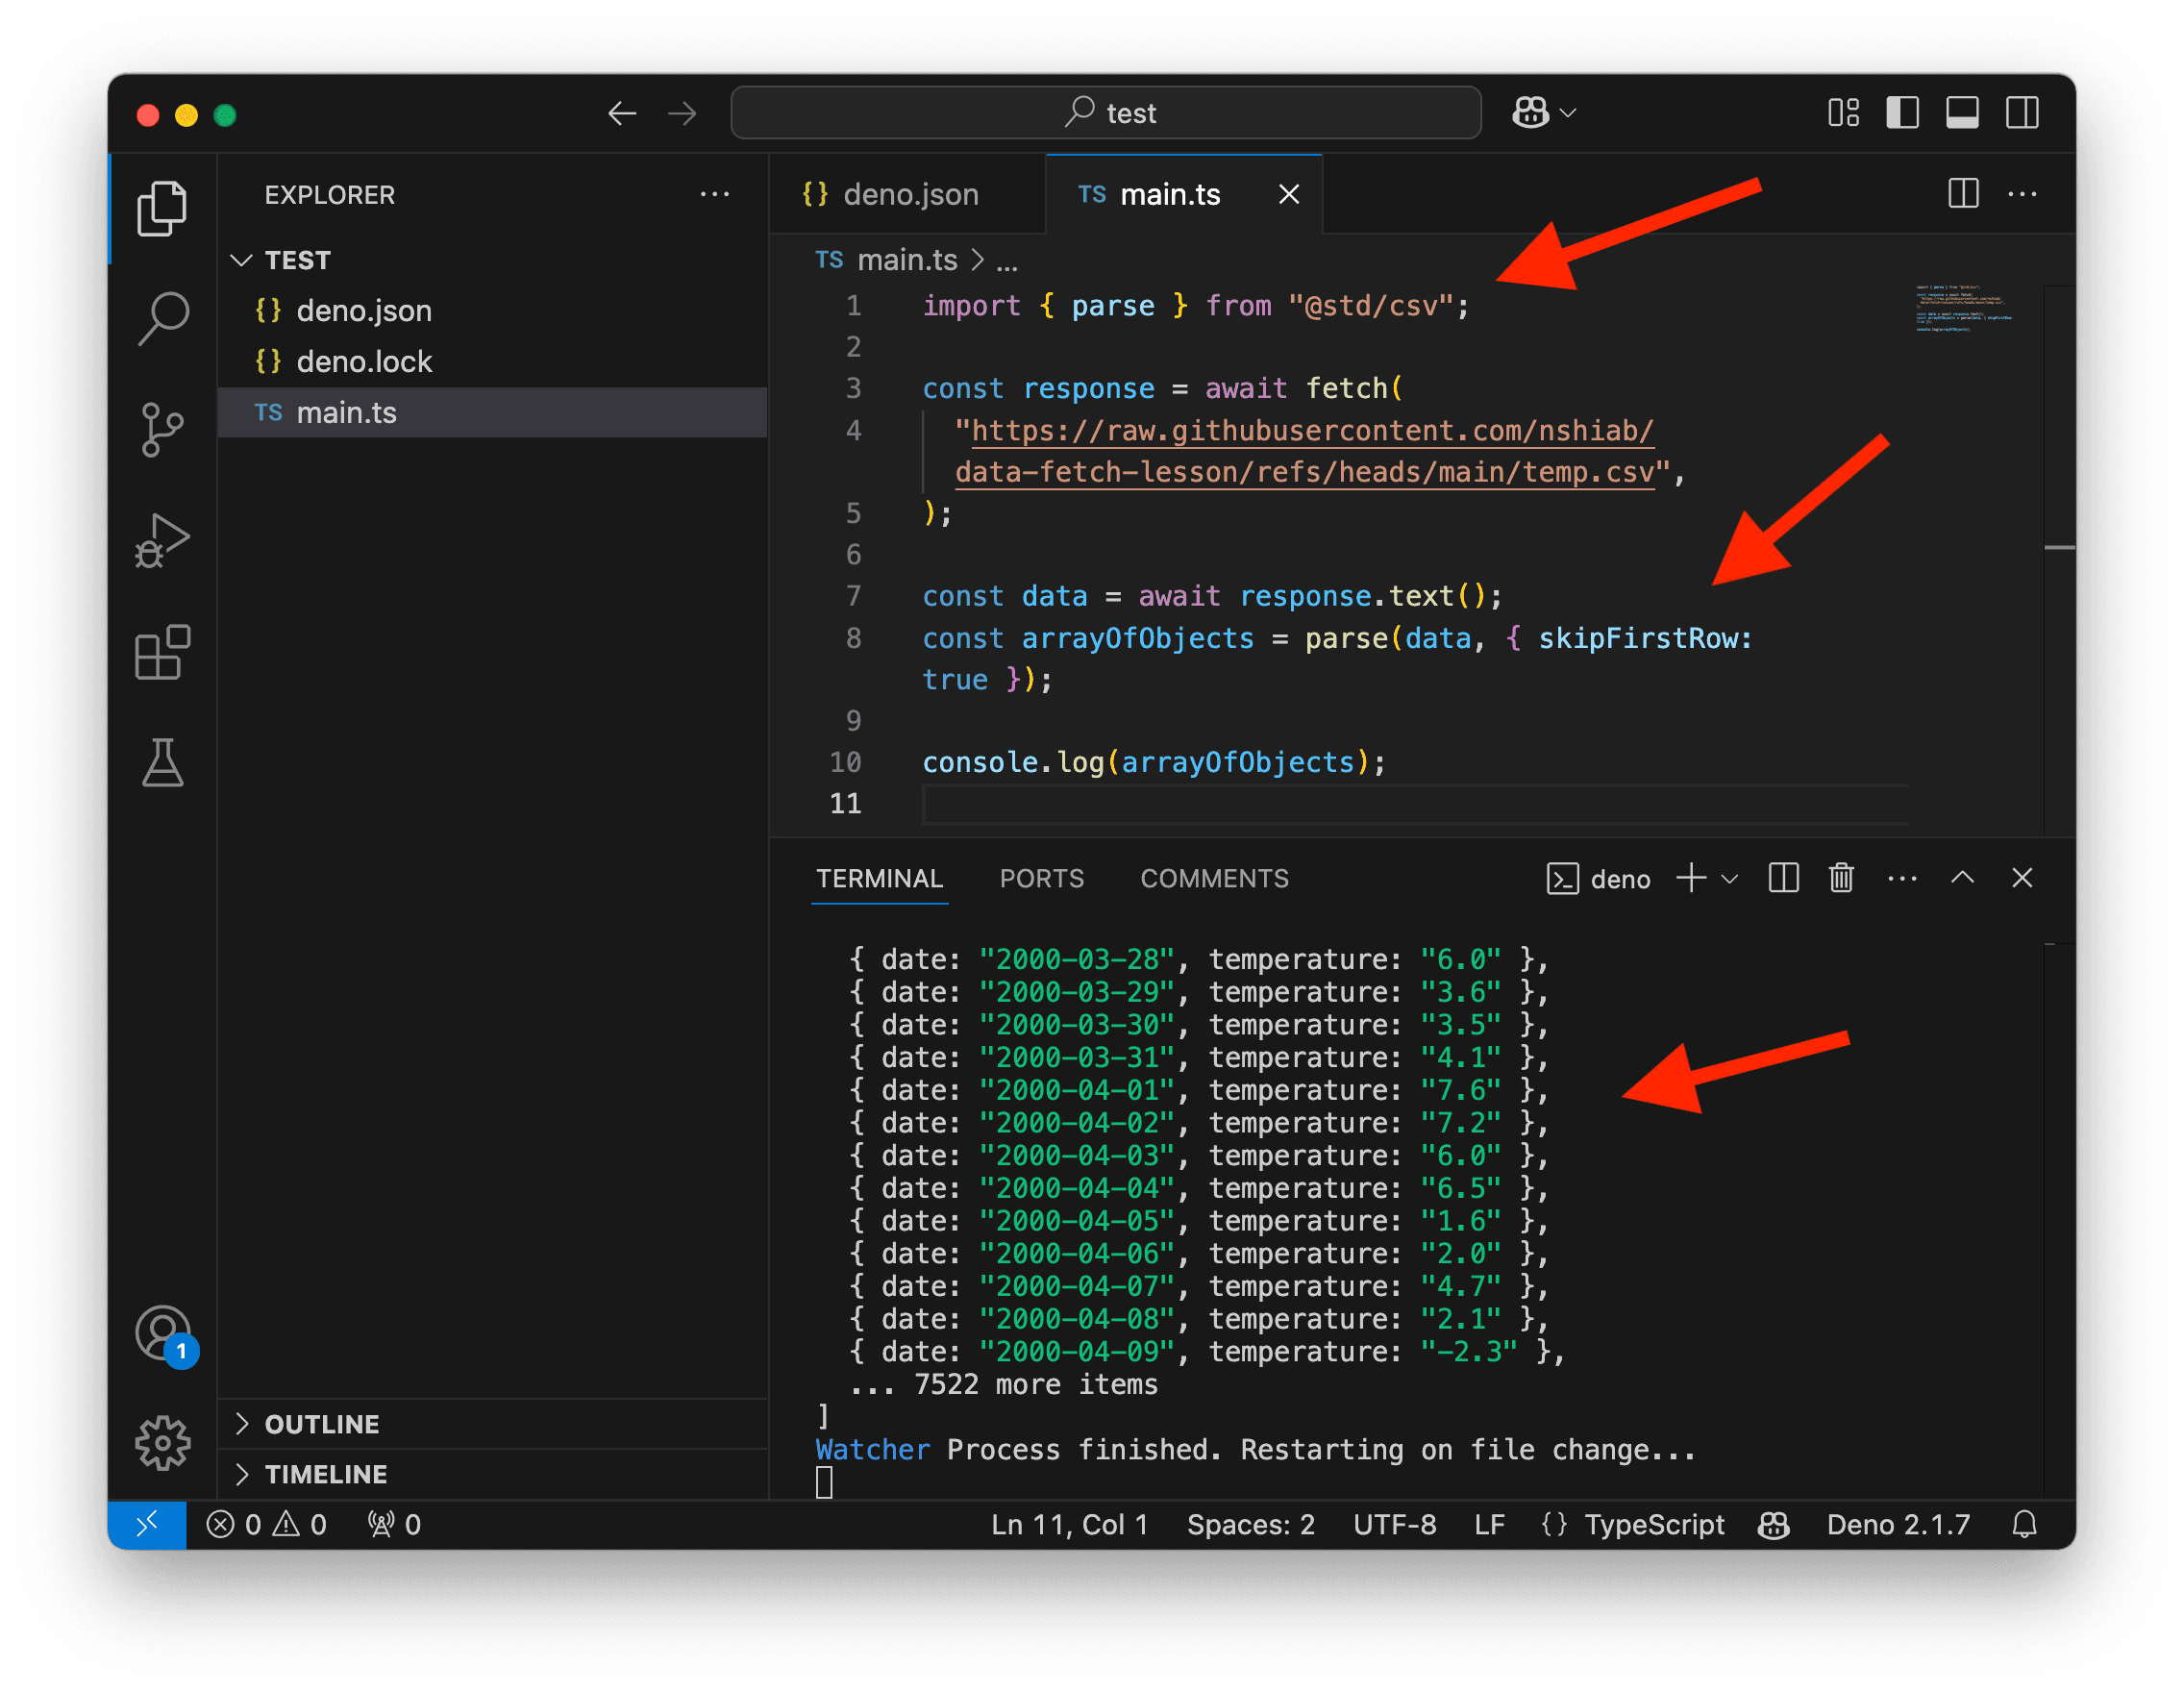Toggle the bottom panel visibility

coord(1962,113)
